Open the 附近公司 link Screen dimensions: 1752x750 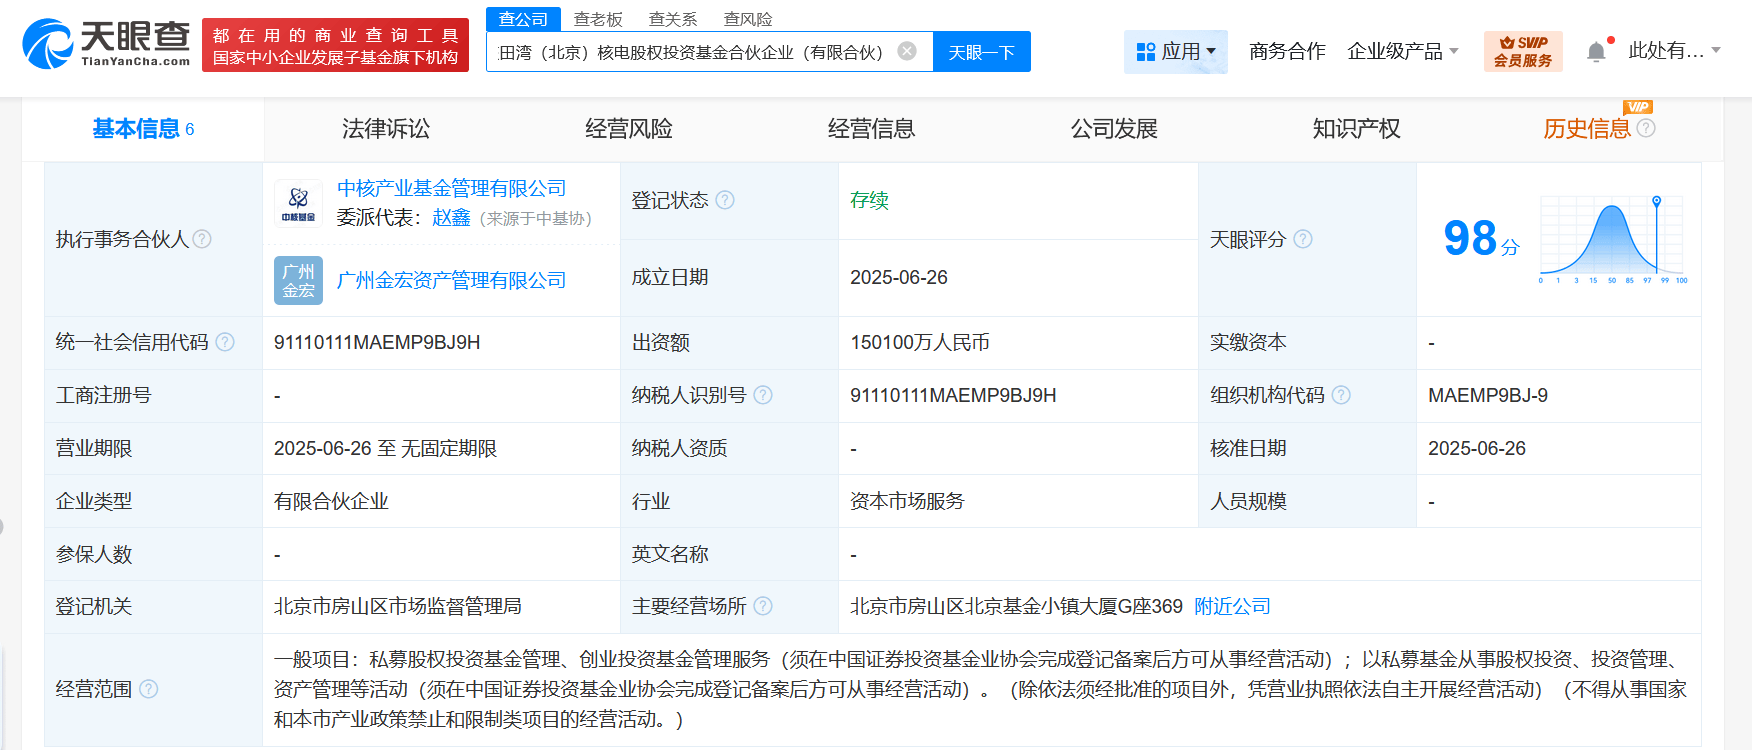point(1232,606)
